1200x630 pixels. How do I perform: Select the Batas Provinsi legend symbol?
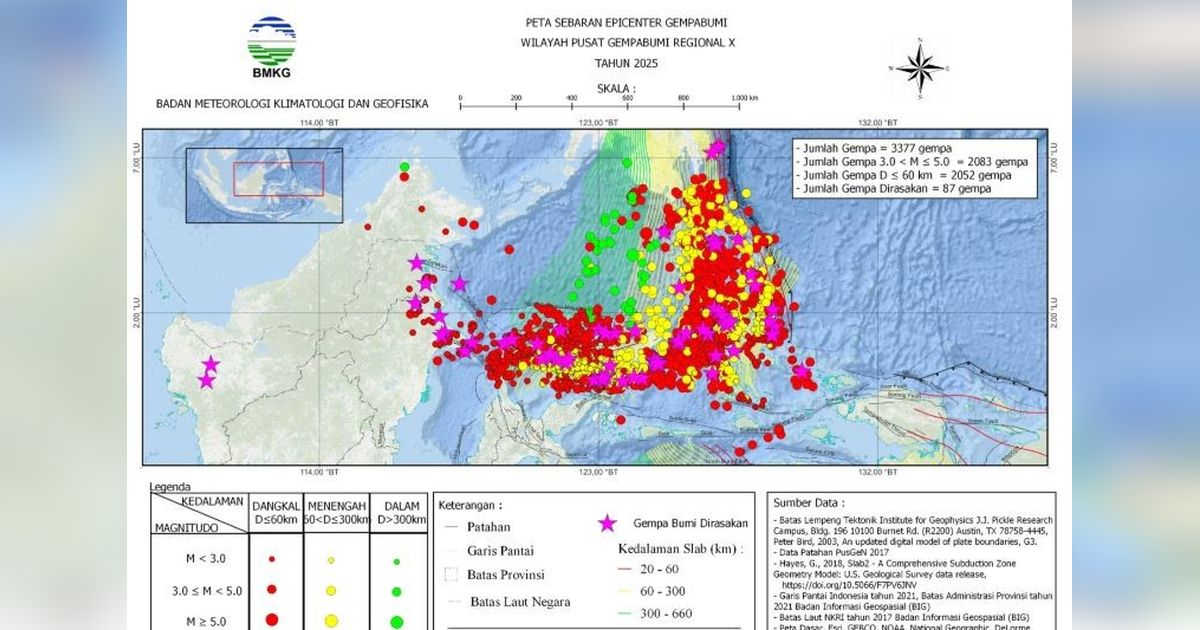pos(452,575)
